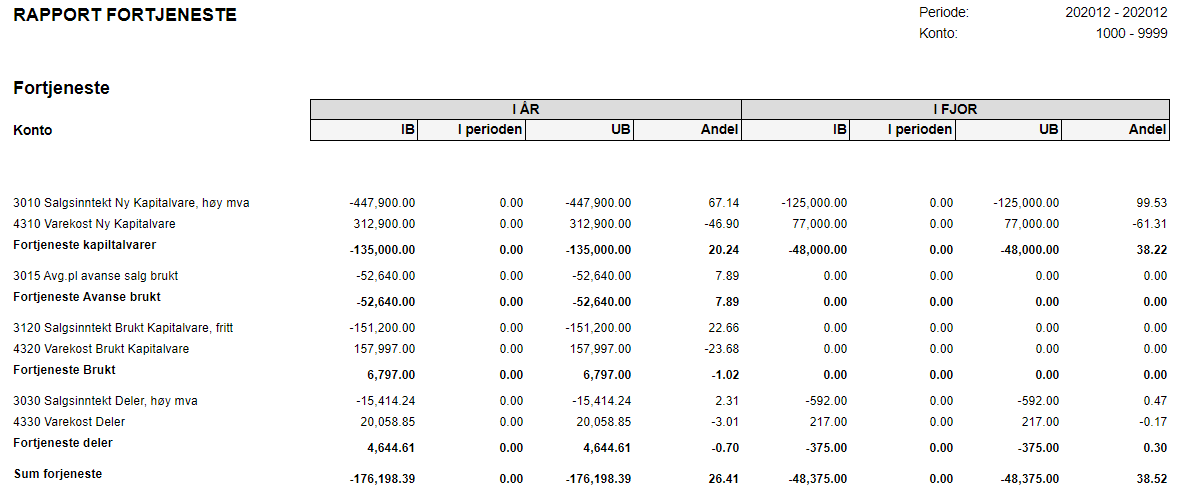
Task: Click the IB value -151,200.00
Action: tap(382, 327)
